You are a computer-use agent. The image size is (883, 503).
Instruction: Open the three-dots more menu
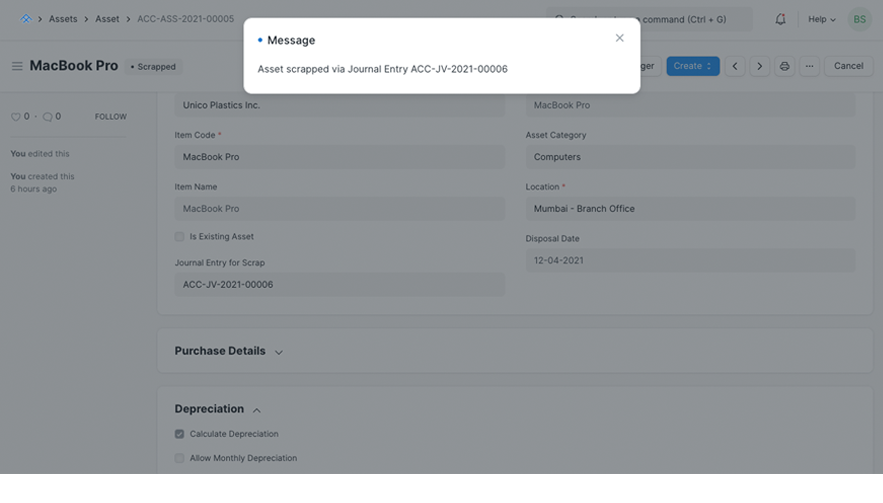[810, 66]
